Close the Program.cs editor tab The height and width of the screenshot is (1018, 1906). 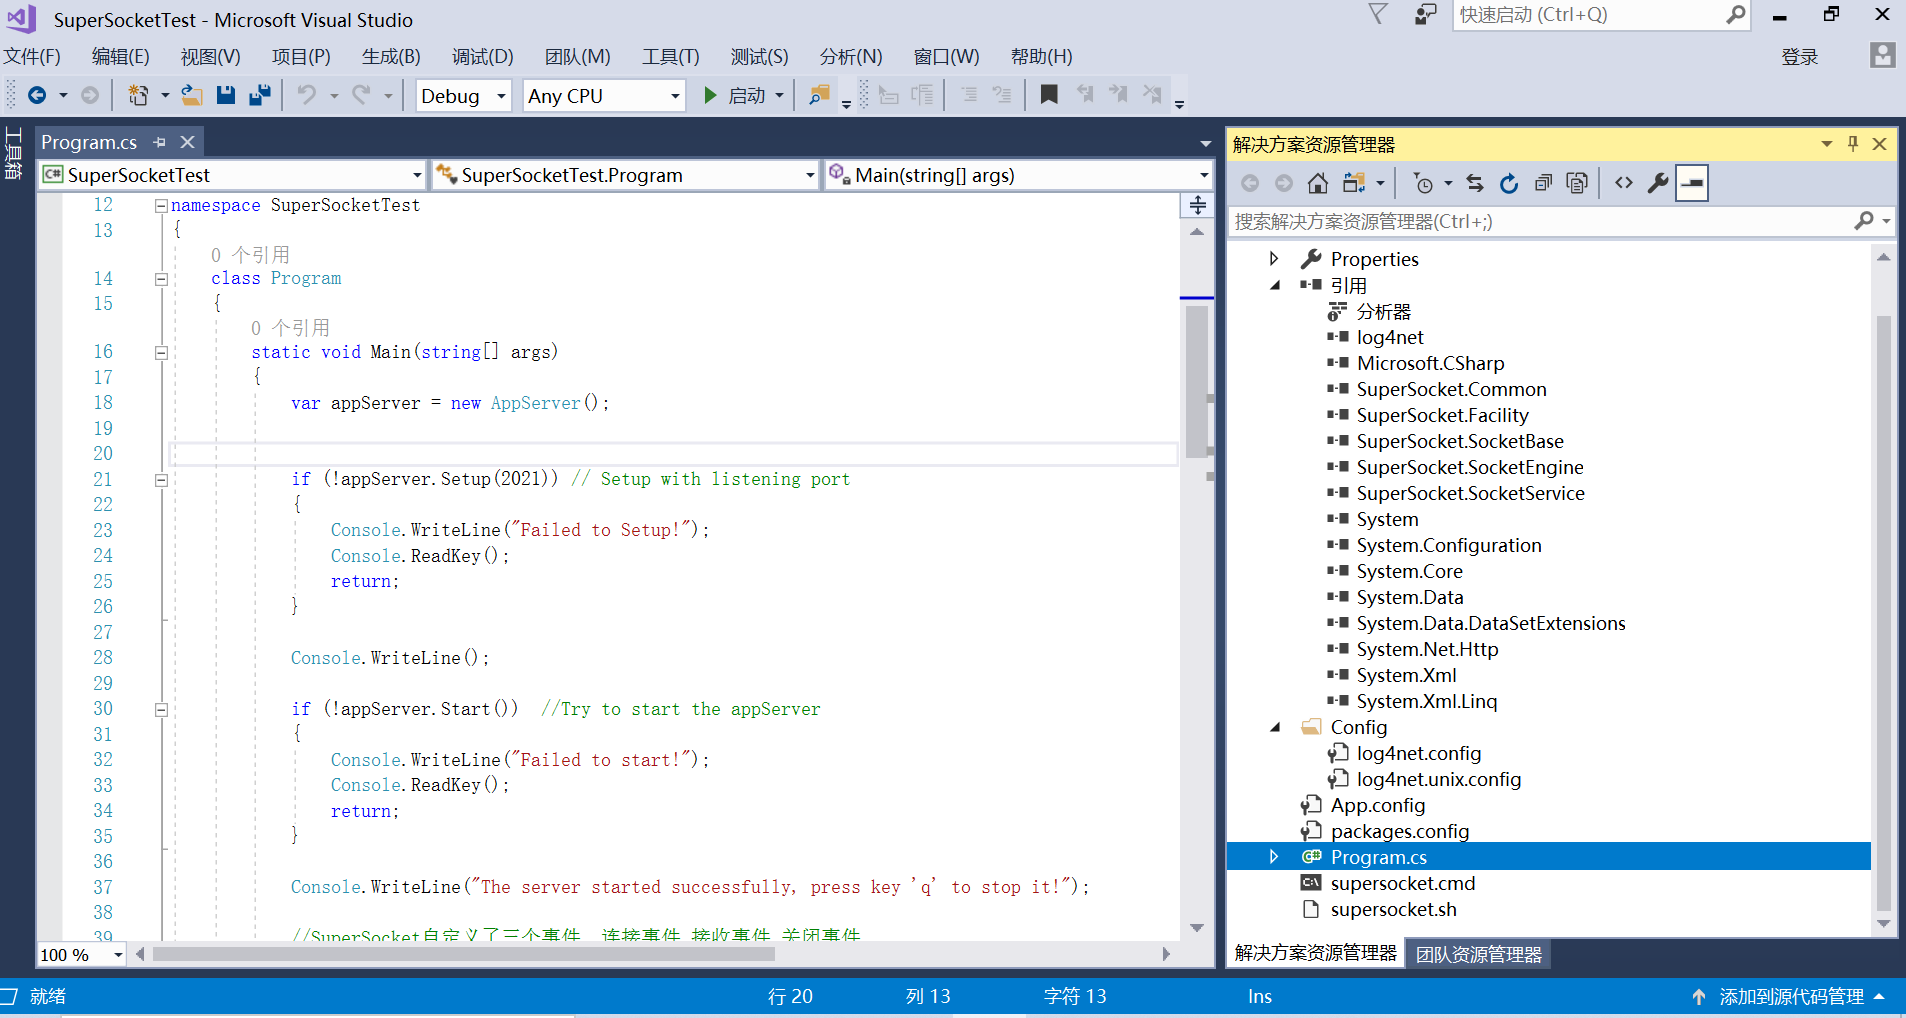pos(188,142)
